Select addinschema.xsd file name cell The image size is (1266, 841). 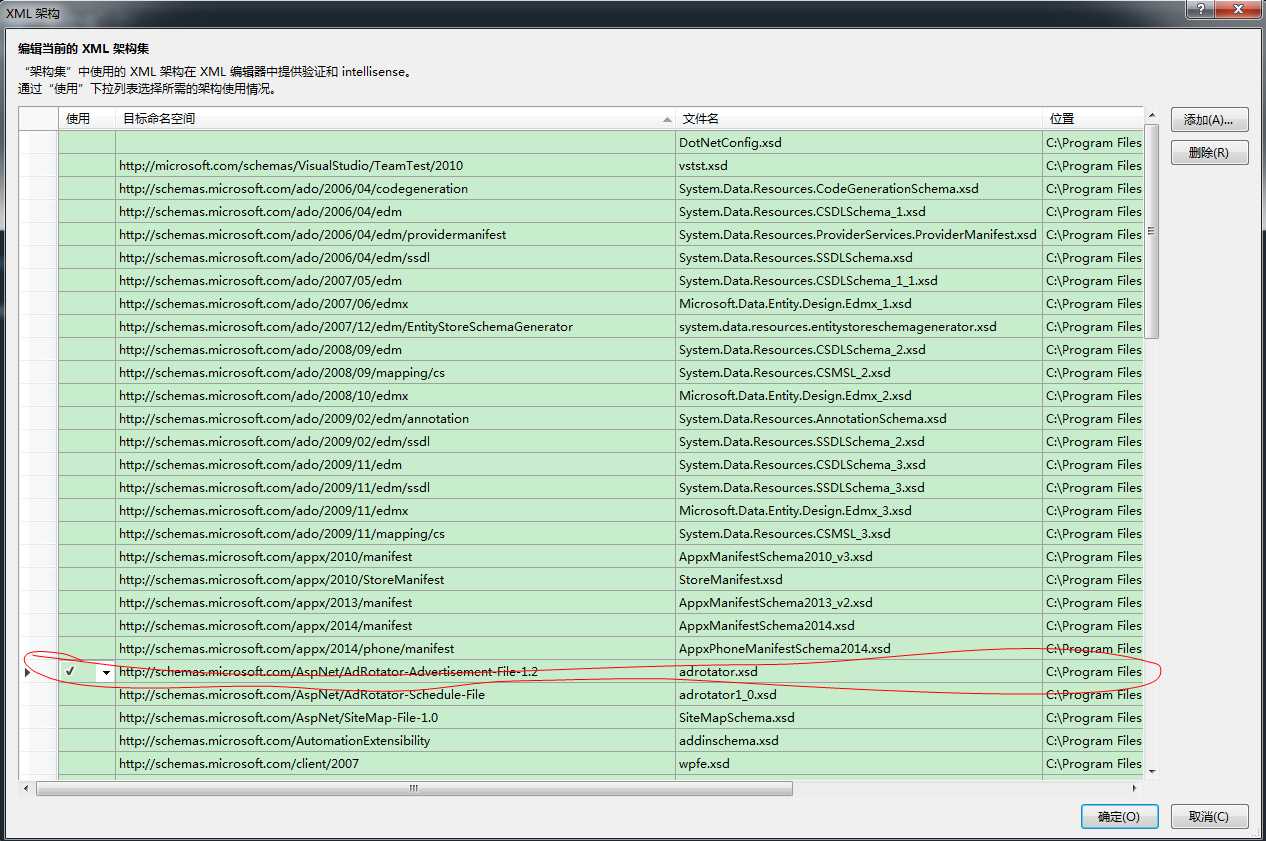859,741
